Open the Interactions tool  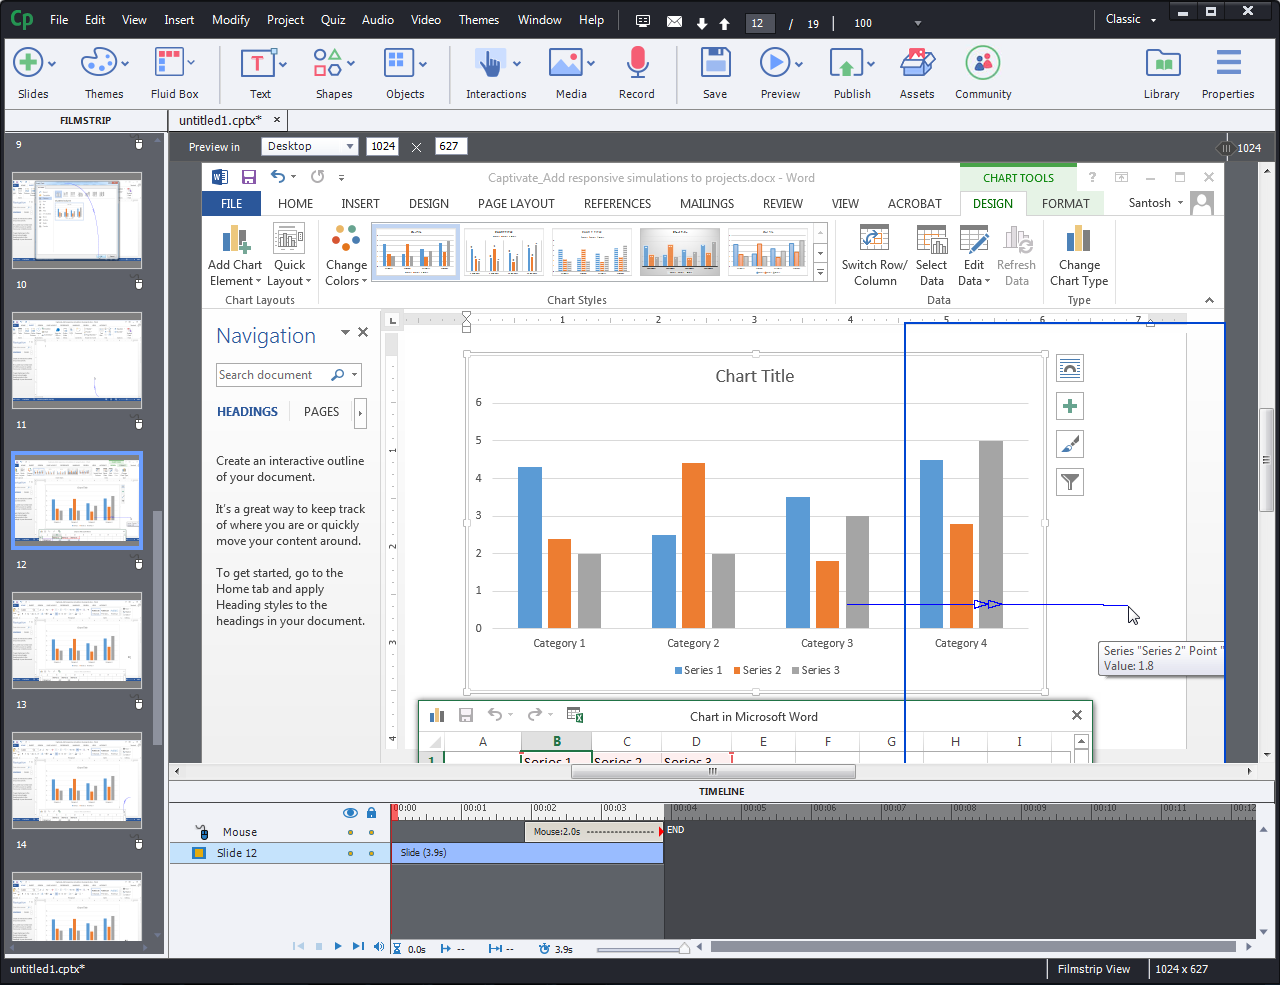point(489,63)
